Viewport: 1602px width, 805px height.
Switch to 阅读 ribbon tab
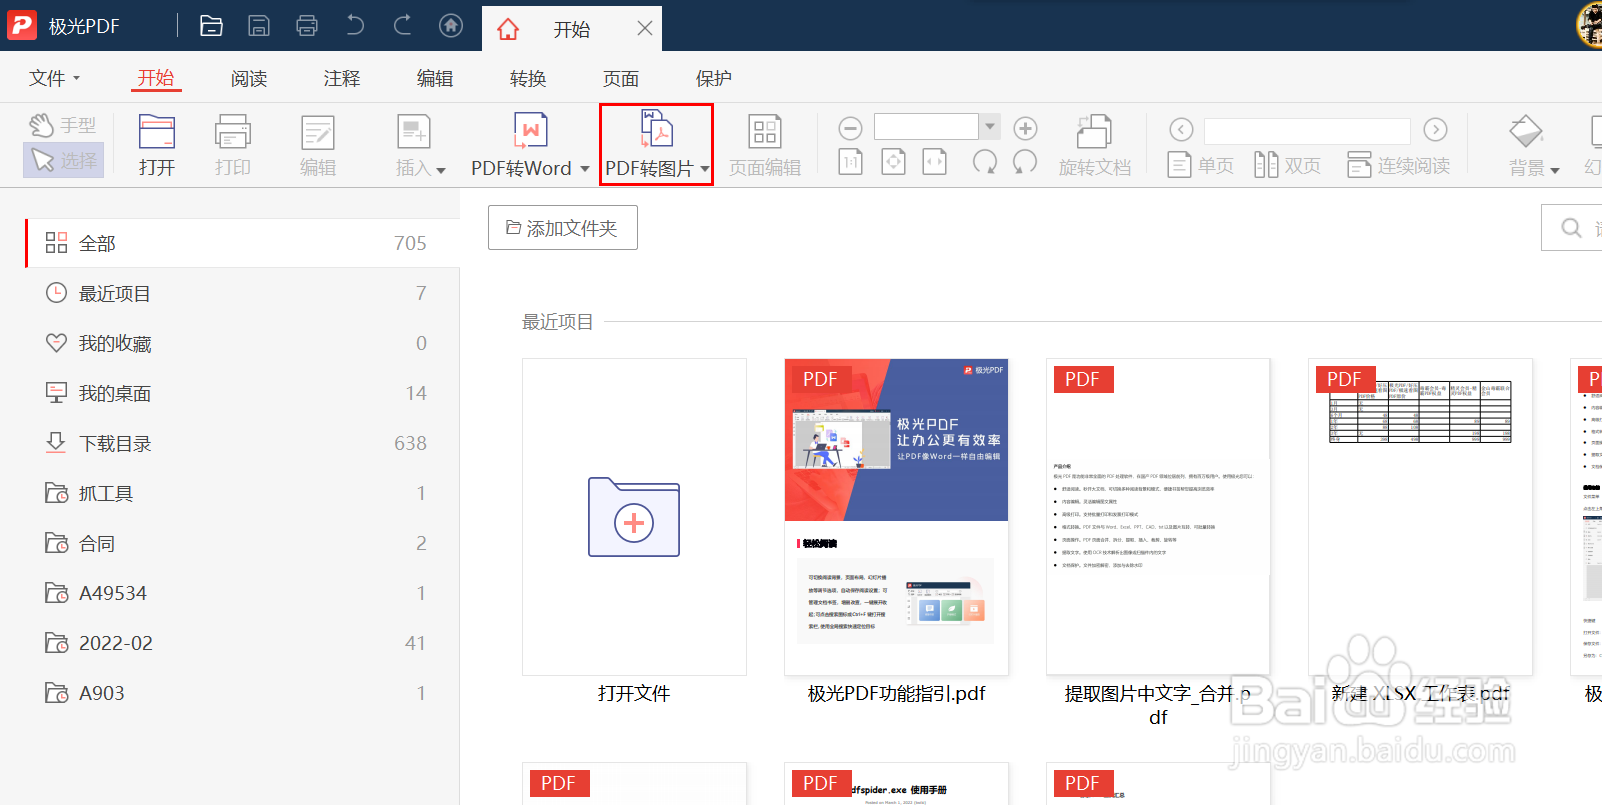tap(249, 78)
